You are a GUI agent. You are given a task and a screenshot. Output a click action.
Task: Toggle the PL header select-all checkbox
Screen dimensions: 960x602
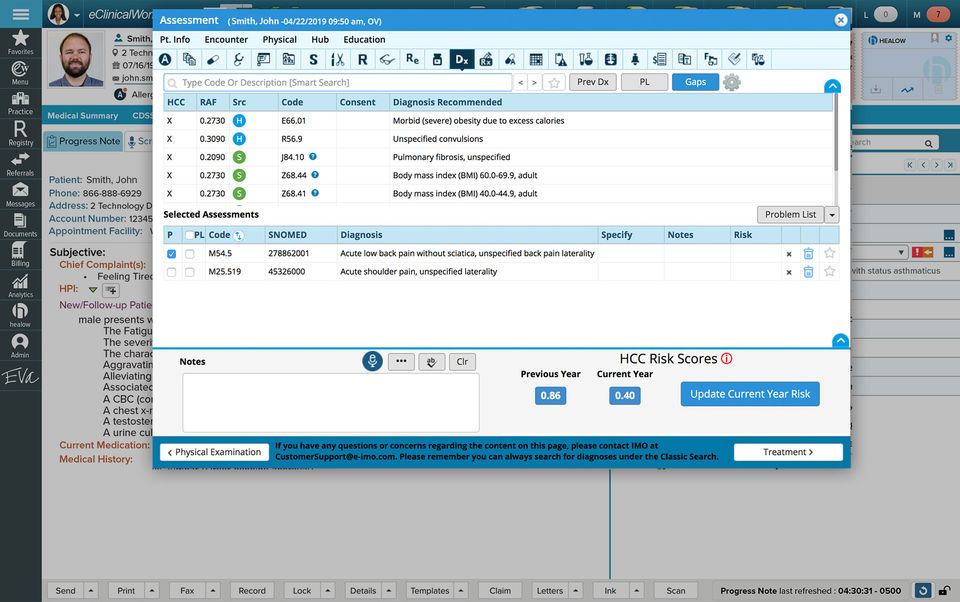pyautogui.click(x=190, y=235)
